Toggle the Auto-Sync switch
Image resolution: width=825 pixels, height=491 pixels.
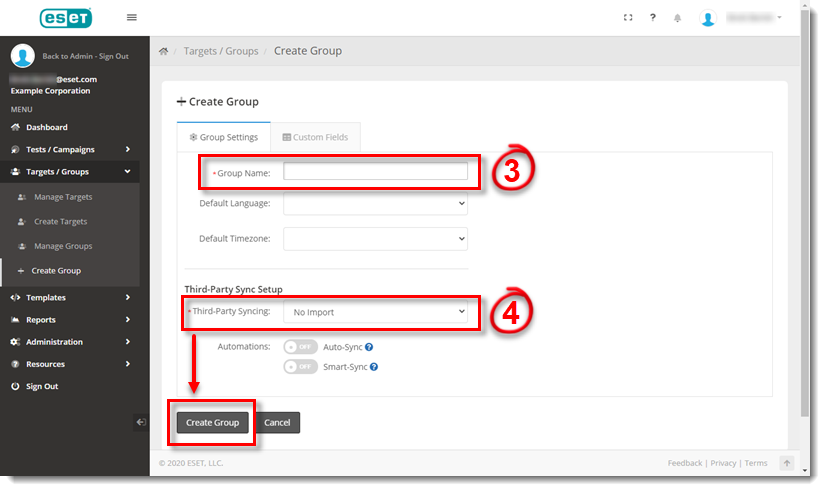point(300,347)
